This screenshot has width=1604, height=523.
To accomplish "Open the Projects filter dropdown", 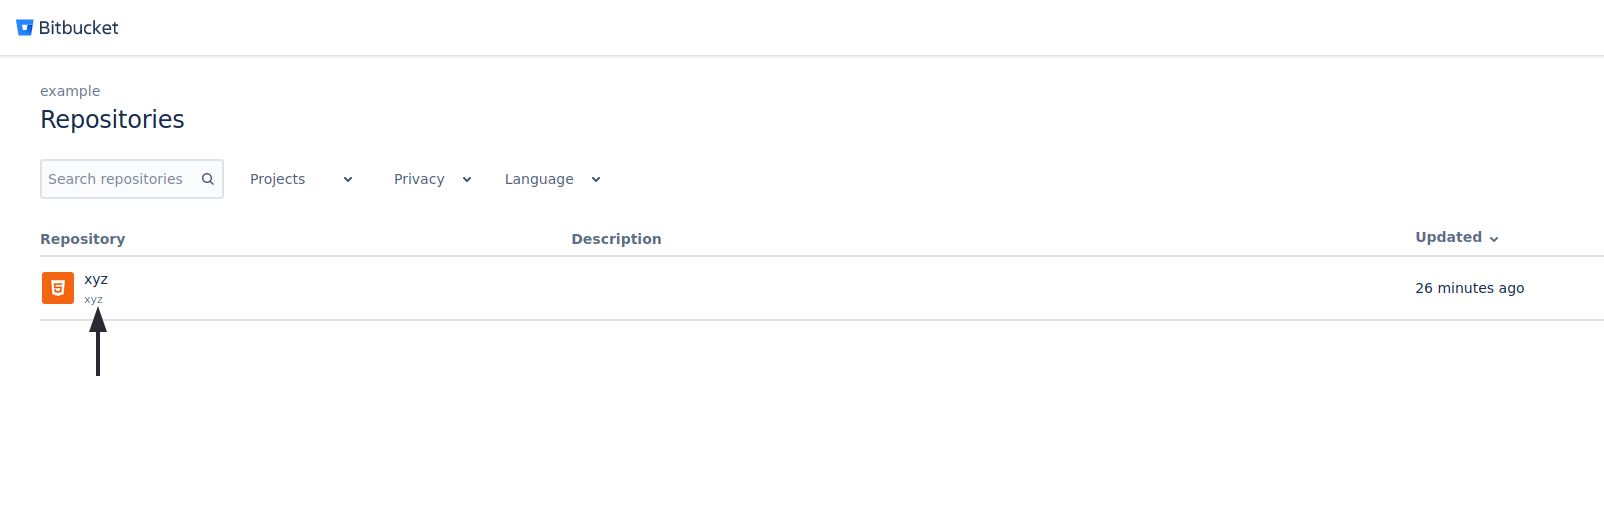I will 301,179.
